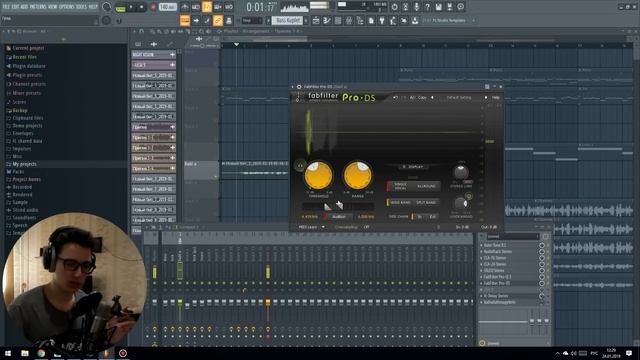Viewport: 640px width, 360px height.
Task: Open the Pro-DS MIDI Learn dropdown
Action: (x=311, y=227)
